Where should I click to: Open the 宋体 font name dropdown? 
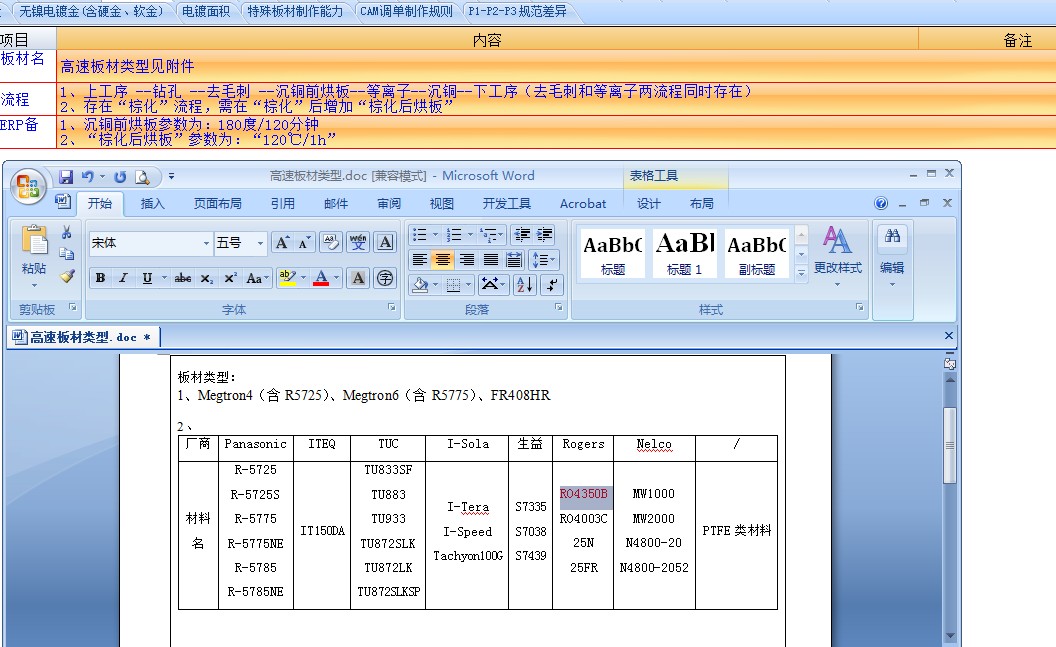coord(206,243)
